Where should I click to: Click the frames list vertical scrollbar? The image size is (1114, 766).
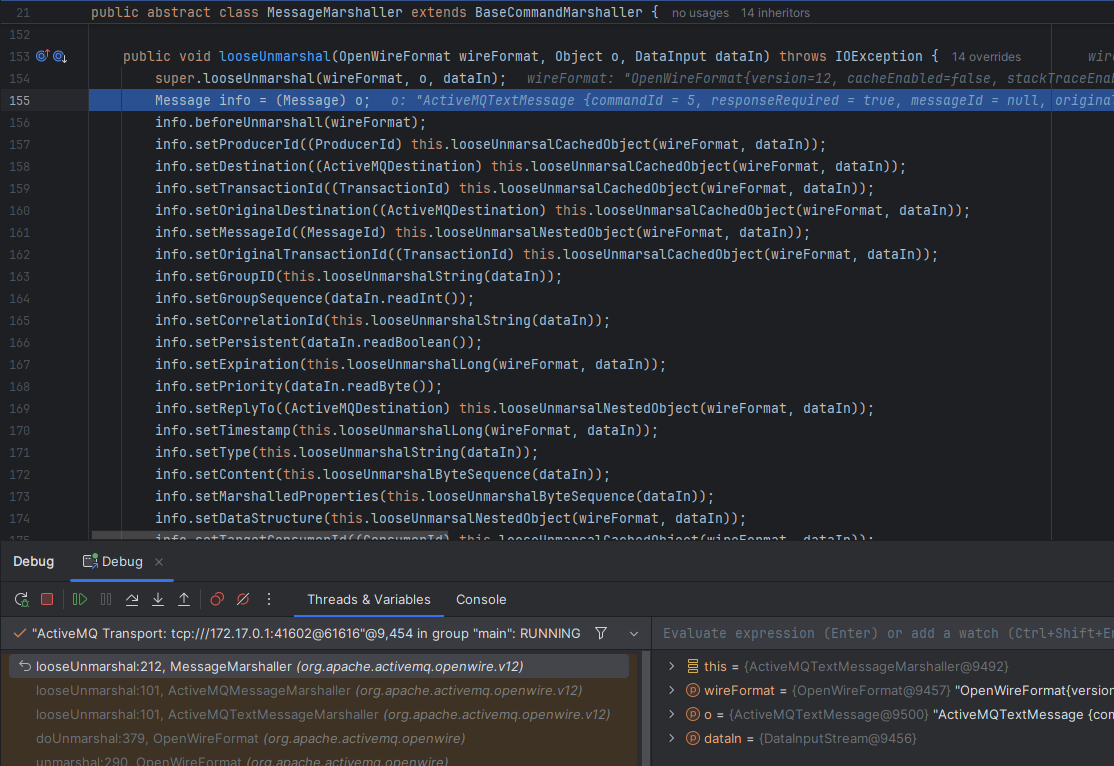tap(646, 708)
